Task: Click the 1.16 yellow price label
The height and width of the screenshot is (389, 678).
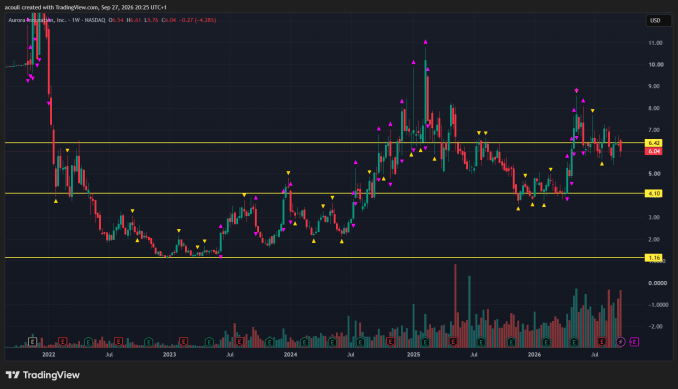Action: click(653, 258)
